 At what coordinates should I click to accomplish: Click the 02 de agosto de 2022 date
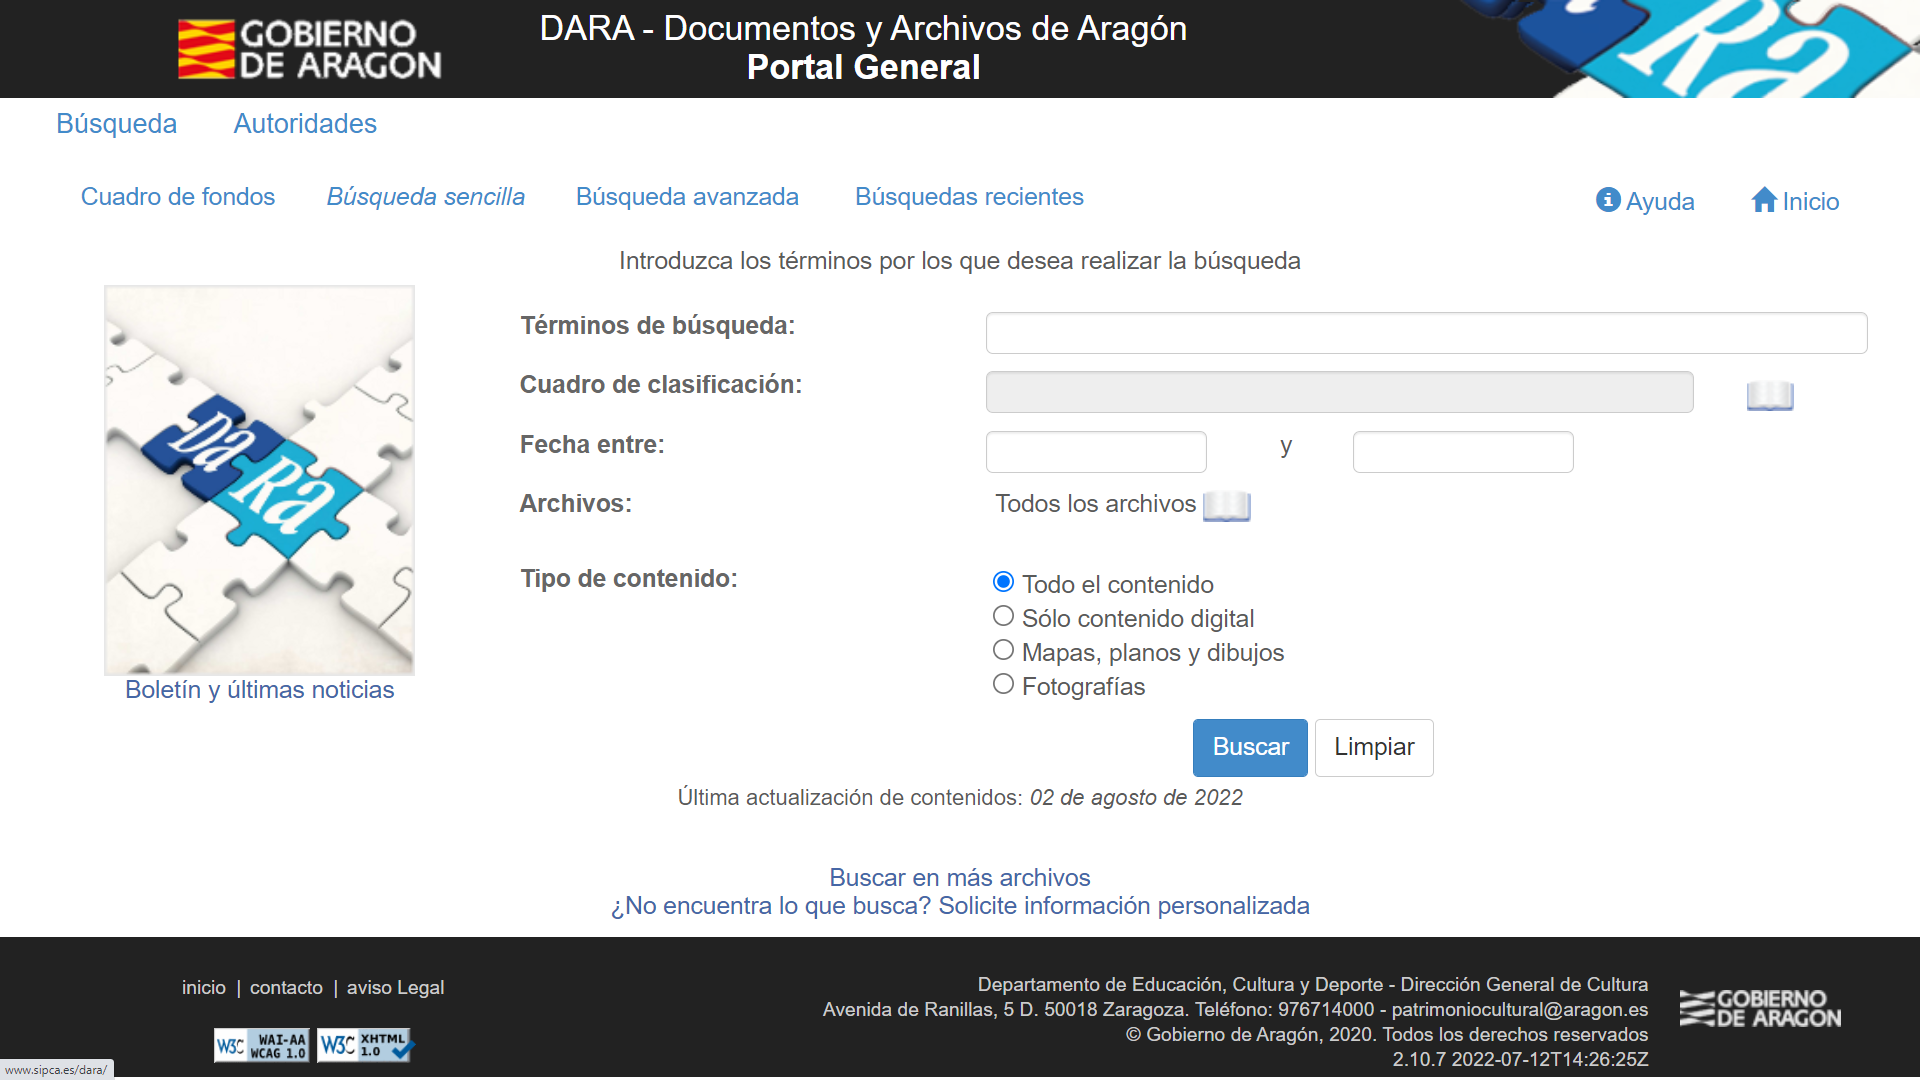click(x=1136, y=798)
